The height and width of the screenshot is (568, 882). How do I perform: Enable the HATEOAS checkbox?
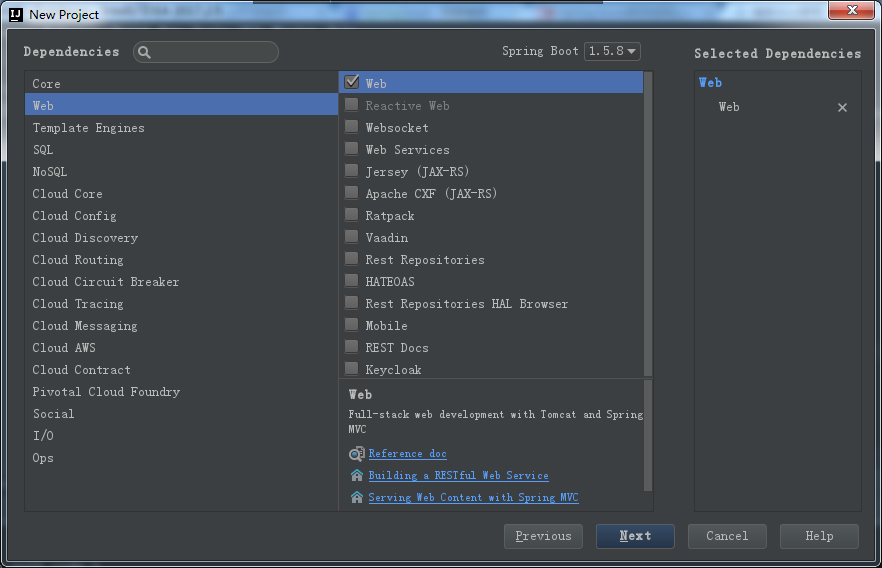(x=352, y=280)
